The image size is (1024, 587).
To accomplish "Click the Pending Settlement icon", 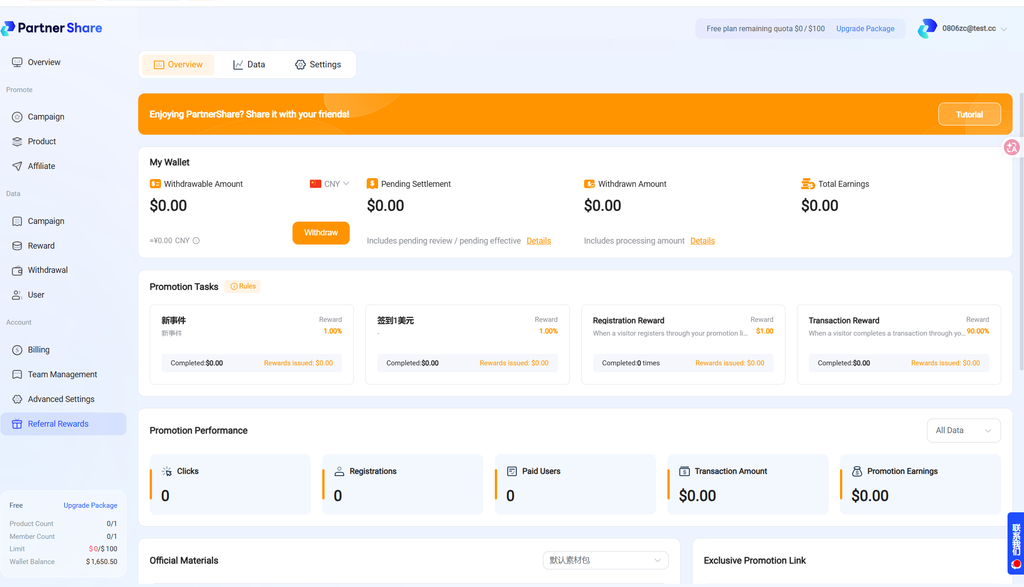I will pos(372,184).
